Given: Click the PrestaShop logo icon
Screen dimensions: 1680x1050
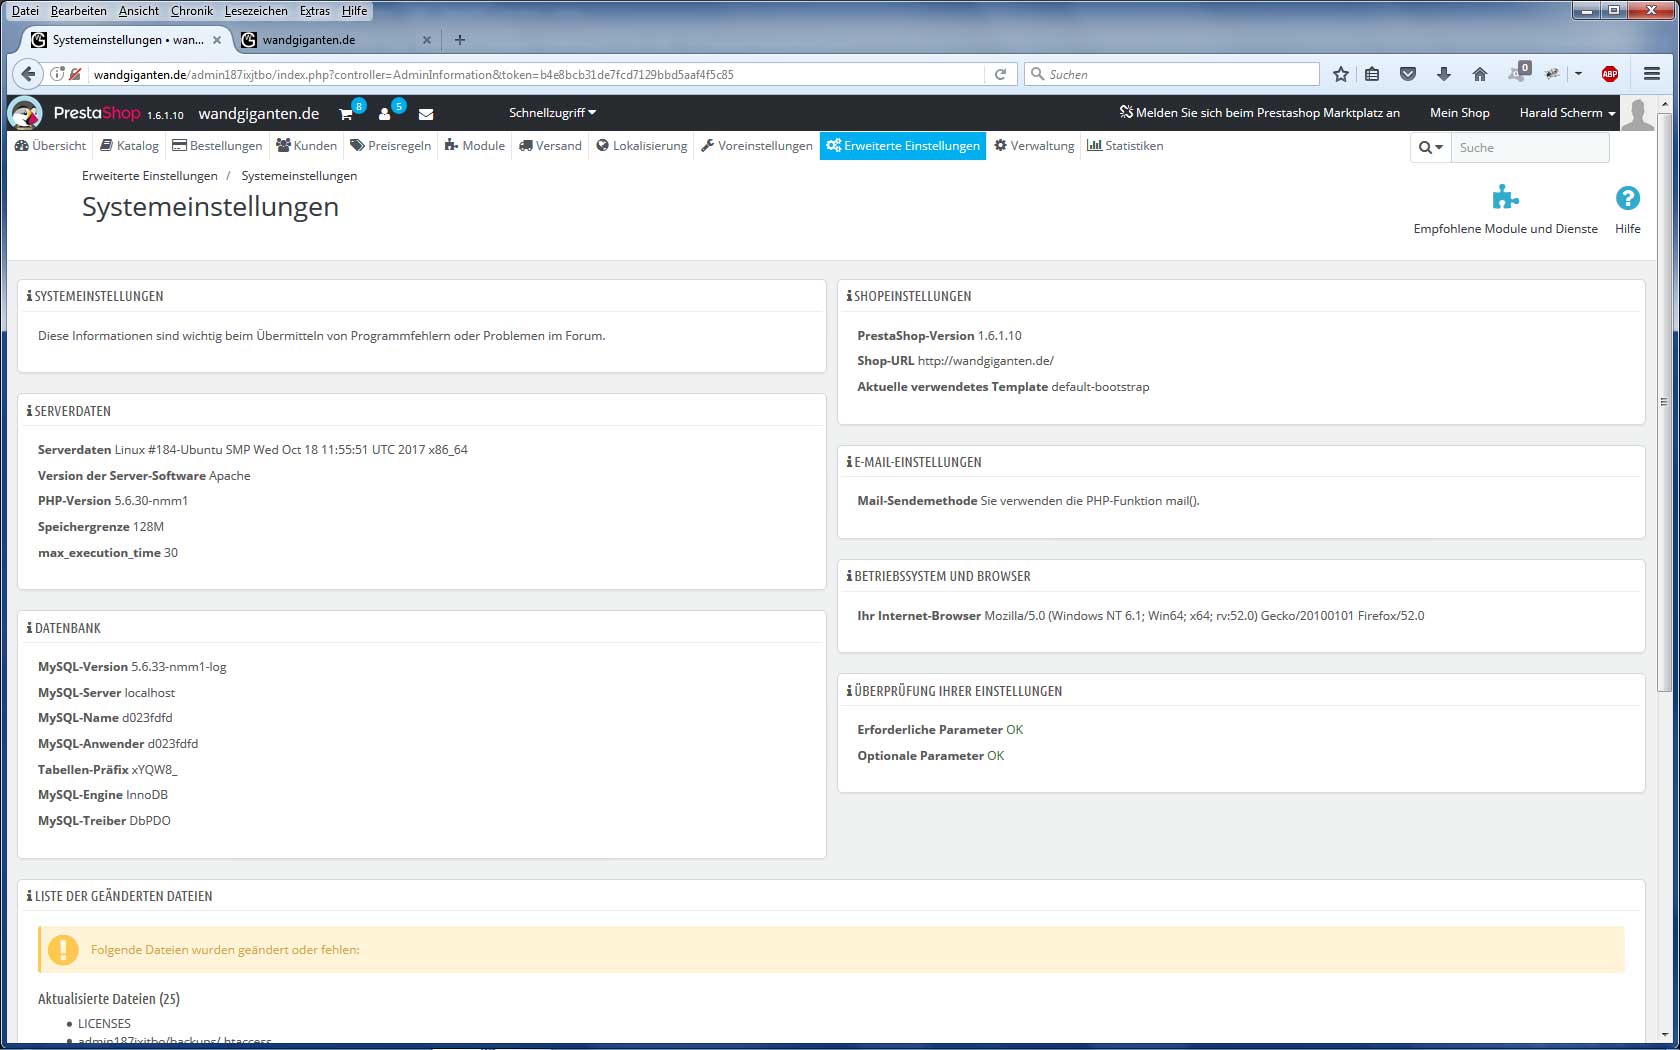Looking at the screenshot, I should coord(25,113).
